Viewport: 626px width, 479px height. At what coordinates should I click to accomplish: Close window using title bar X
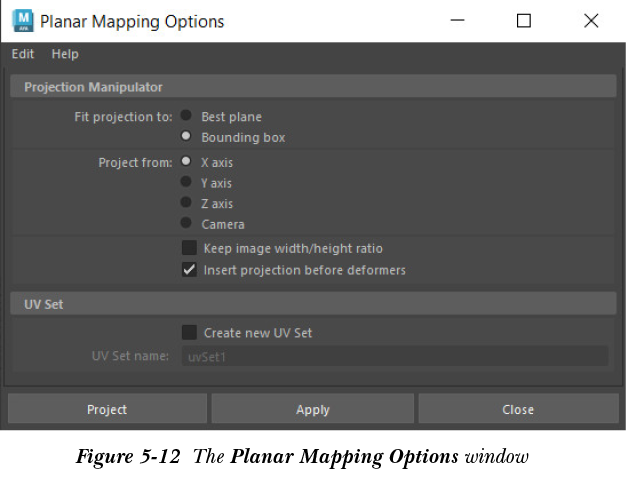point(591,21)
